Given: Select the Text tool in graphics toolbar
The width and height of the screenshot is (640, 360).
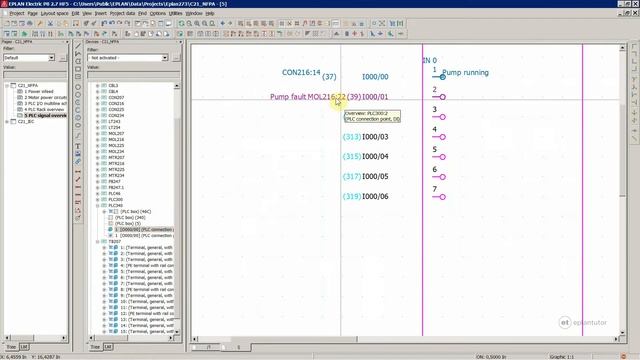Looking at the screenshot, I should (78, 146).
